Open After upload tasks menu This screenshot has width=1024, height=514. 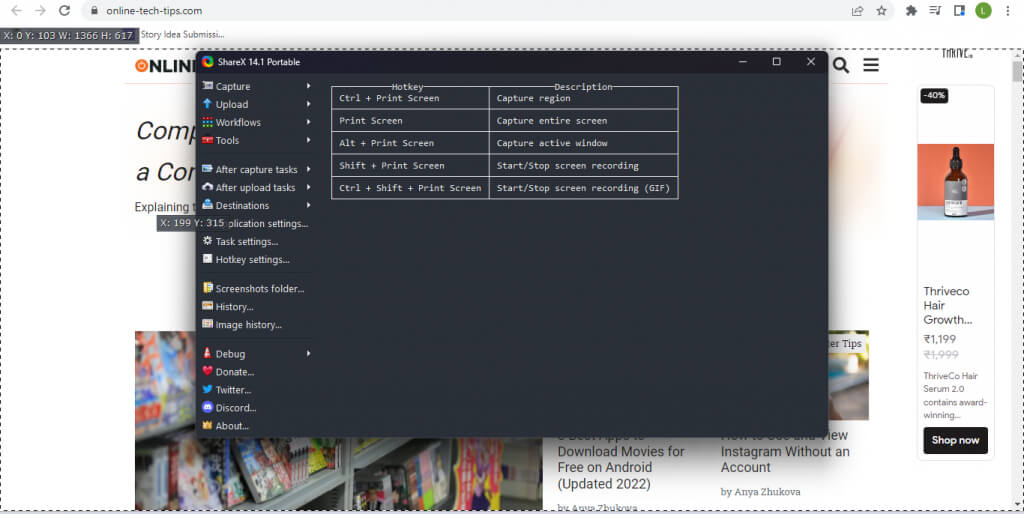tap(256, 187)
